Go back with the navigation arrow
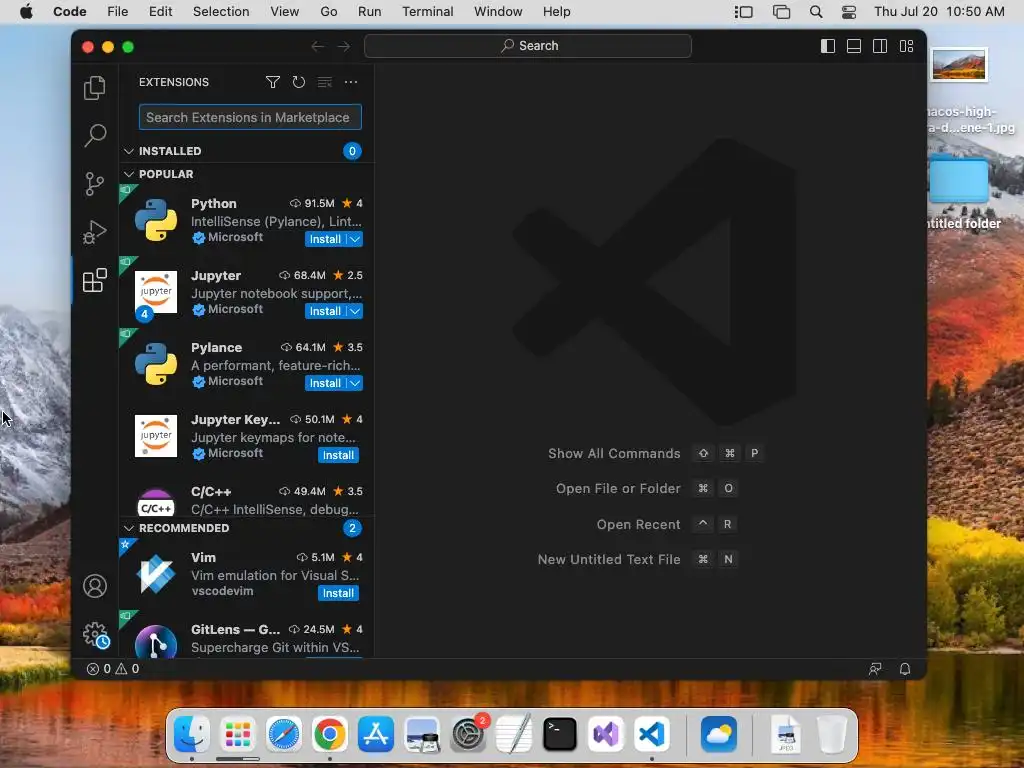The image size is (1024, 768). tap(317, 46)
